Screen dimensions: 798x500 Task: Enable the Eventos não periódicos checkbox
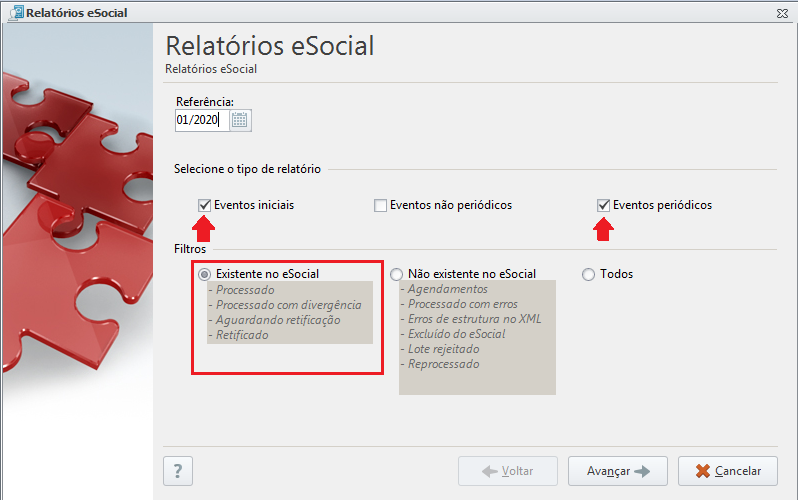(x=380, y=205)
